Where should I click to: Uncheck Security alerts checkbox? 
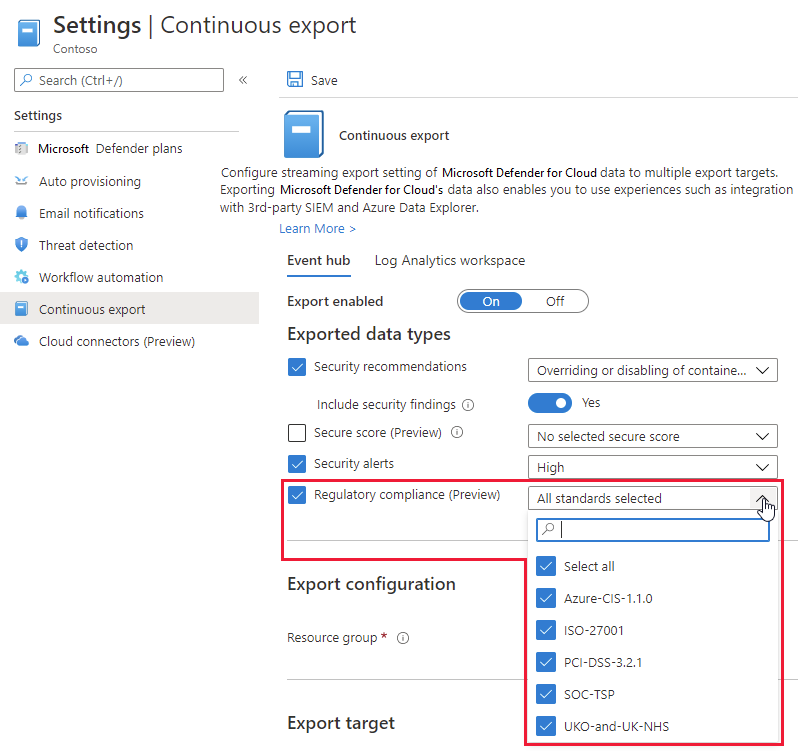(x=297, y=464)
